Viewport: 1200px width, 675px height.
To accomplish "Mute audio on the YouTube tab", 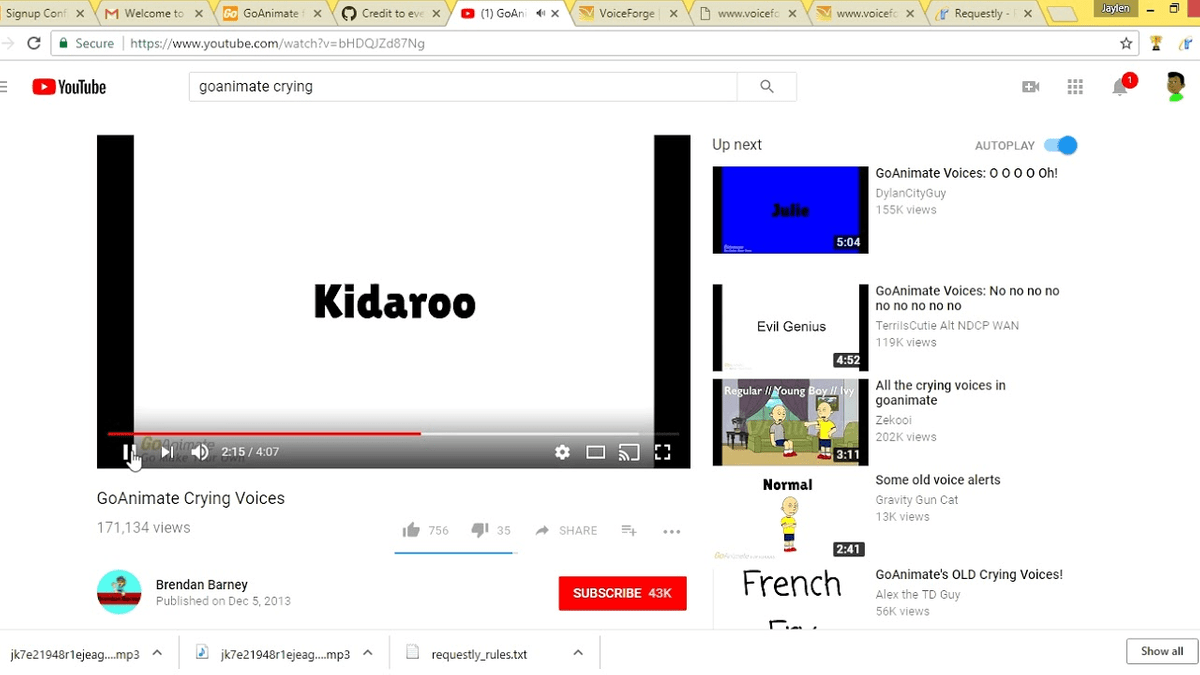I will 541,13.
